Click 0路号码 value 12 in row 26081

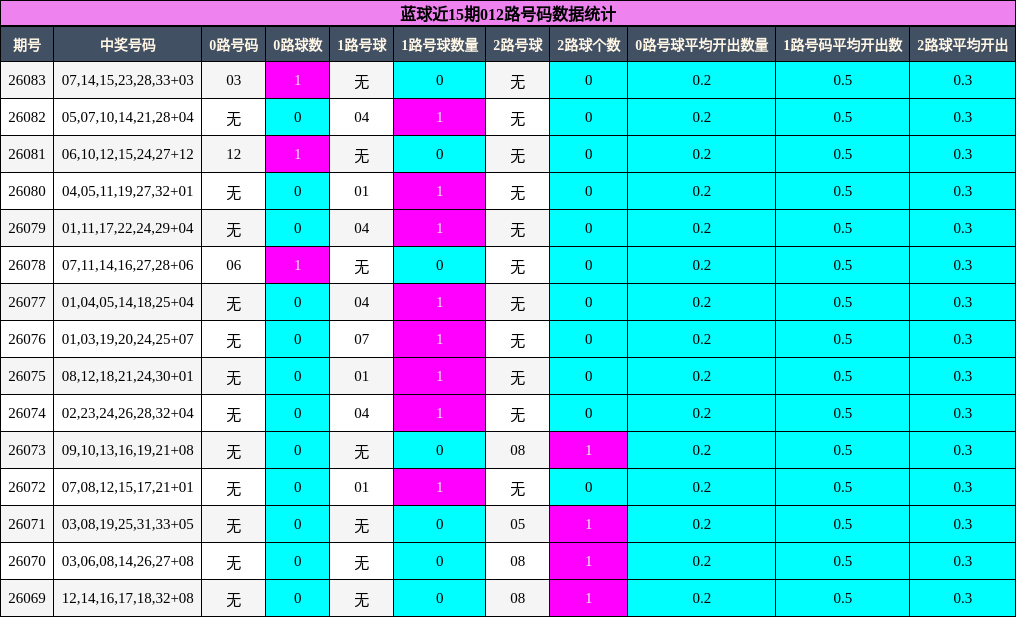tap(233, 154)
